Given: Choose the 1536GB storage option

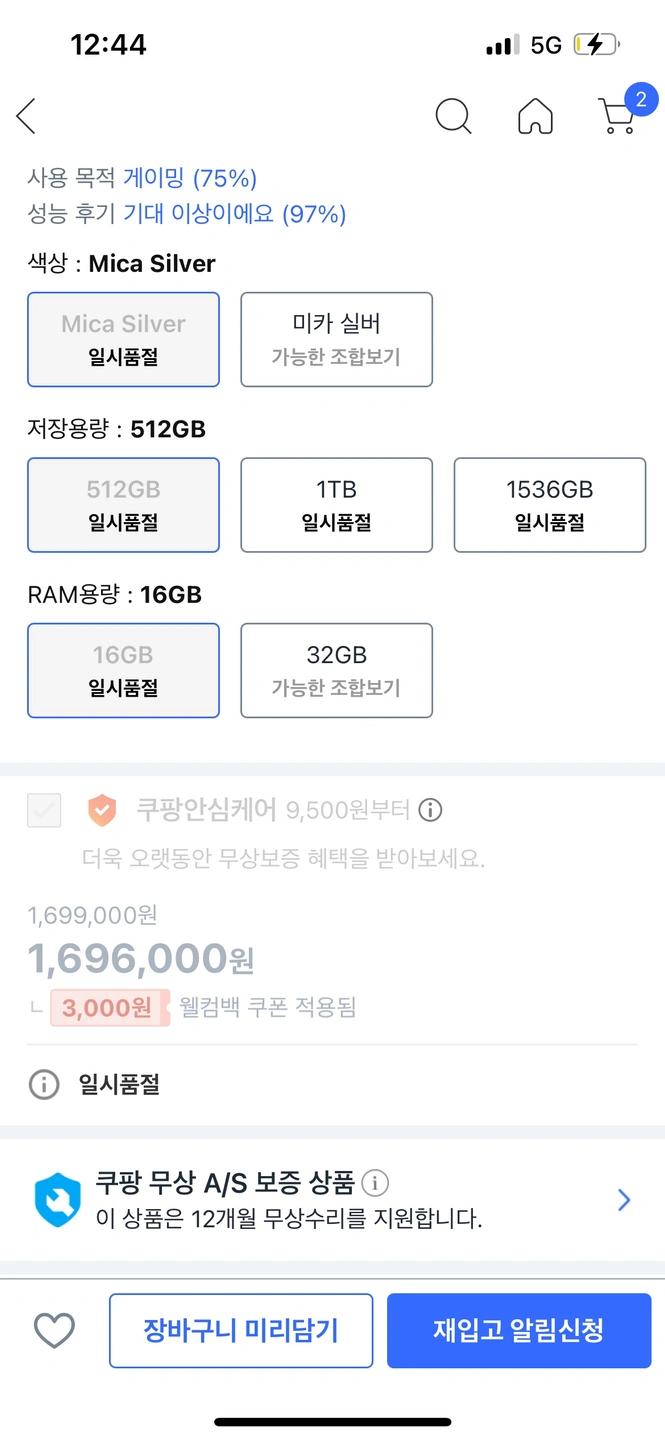Looking at the screenshot, I should 549,505.
